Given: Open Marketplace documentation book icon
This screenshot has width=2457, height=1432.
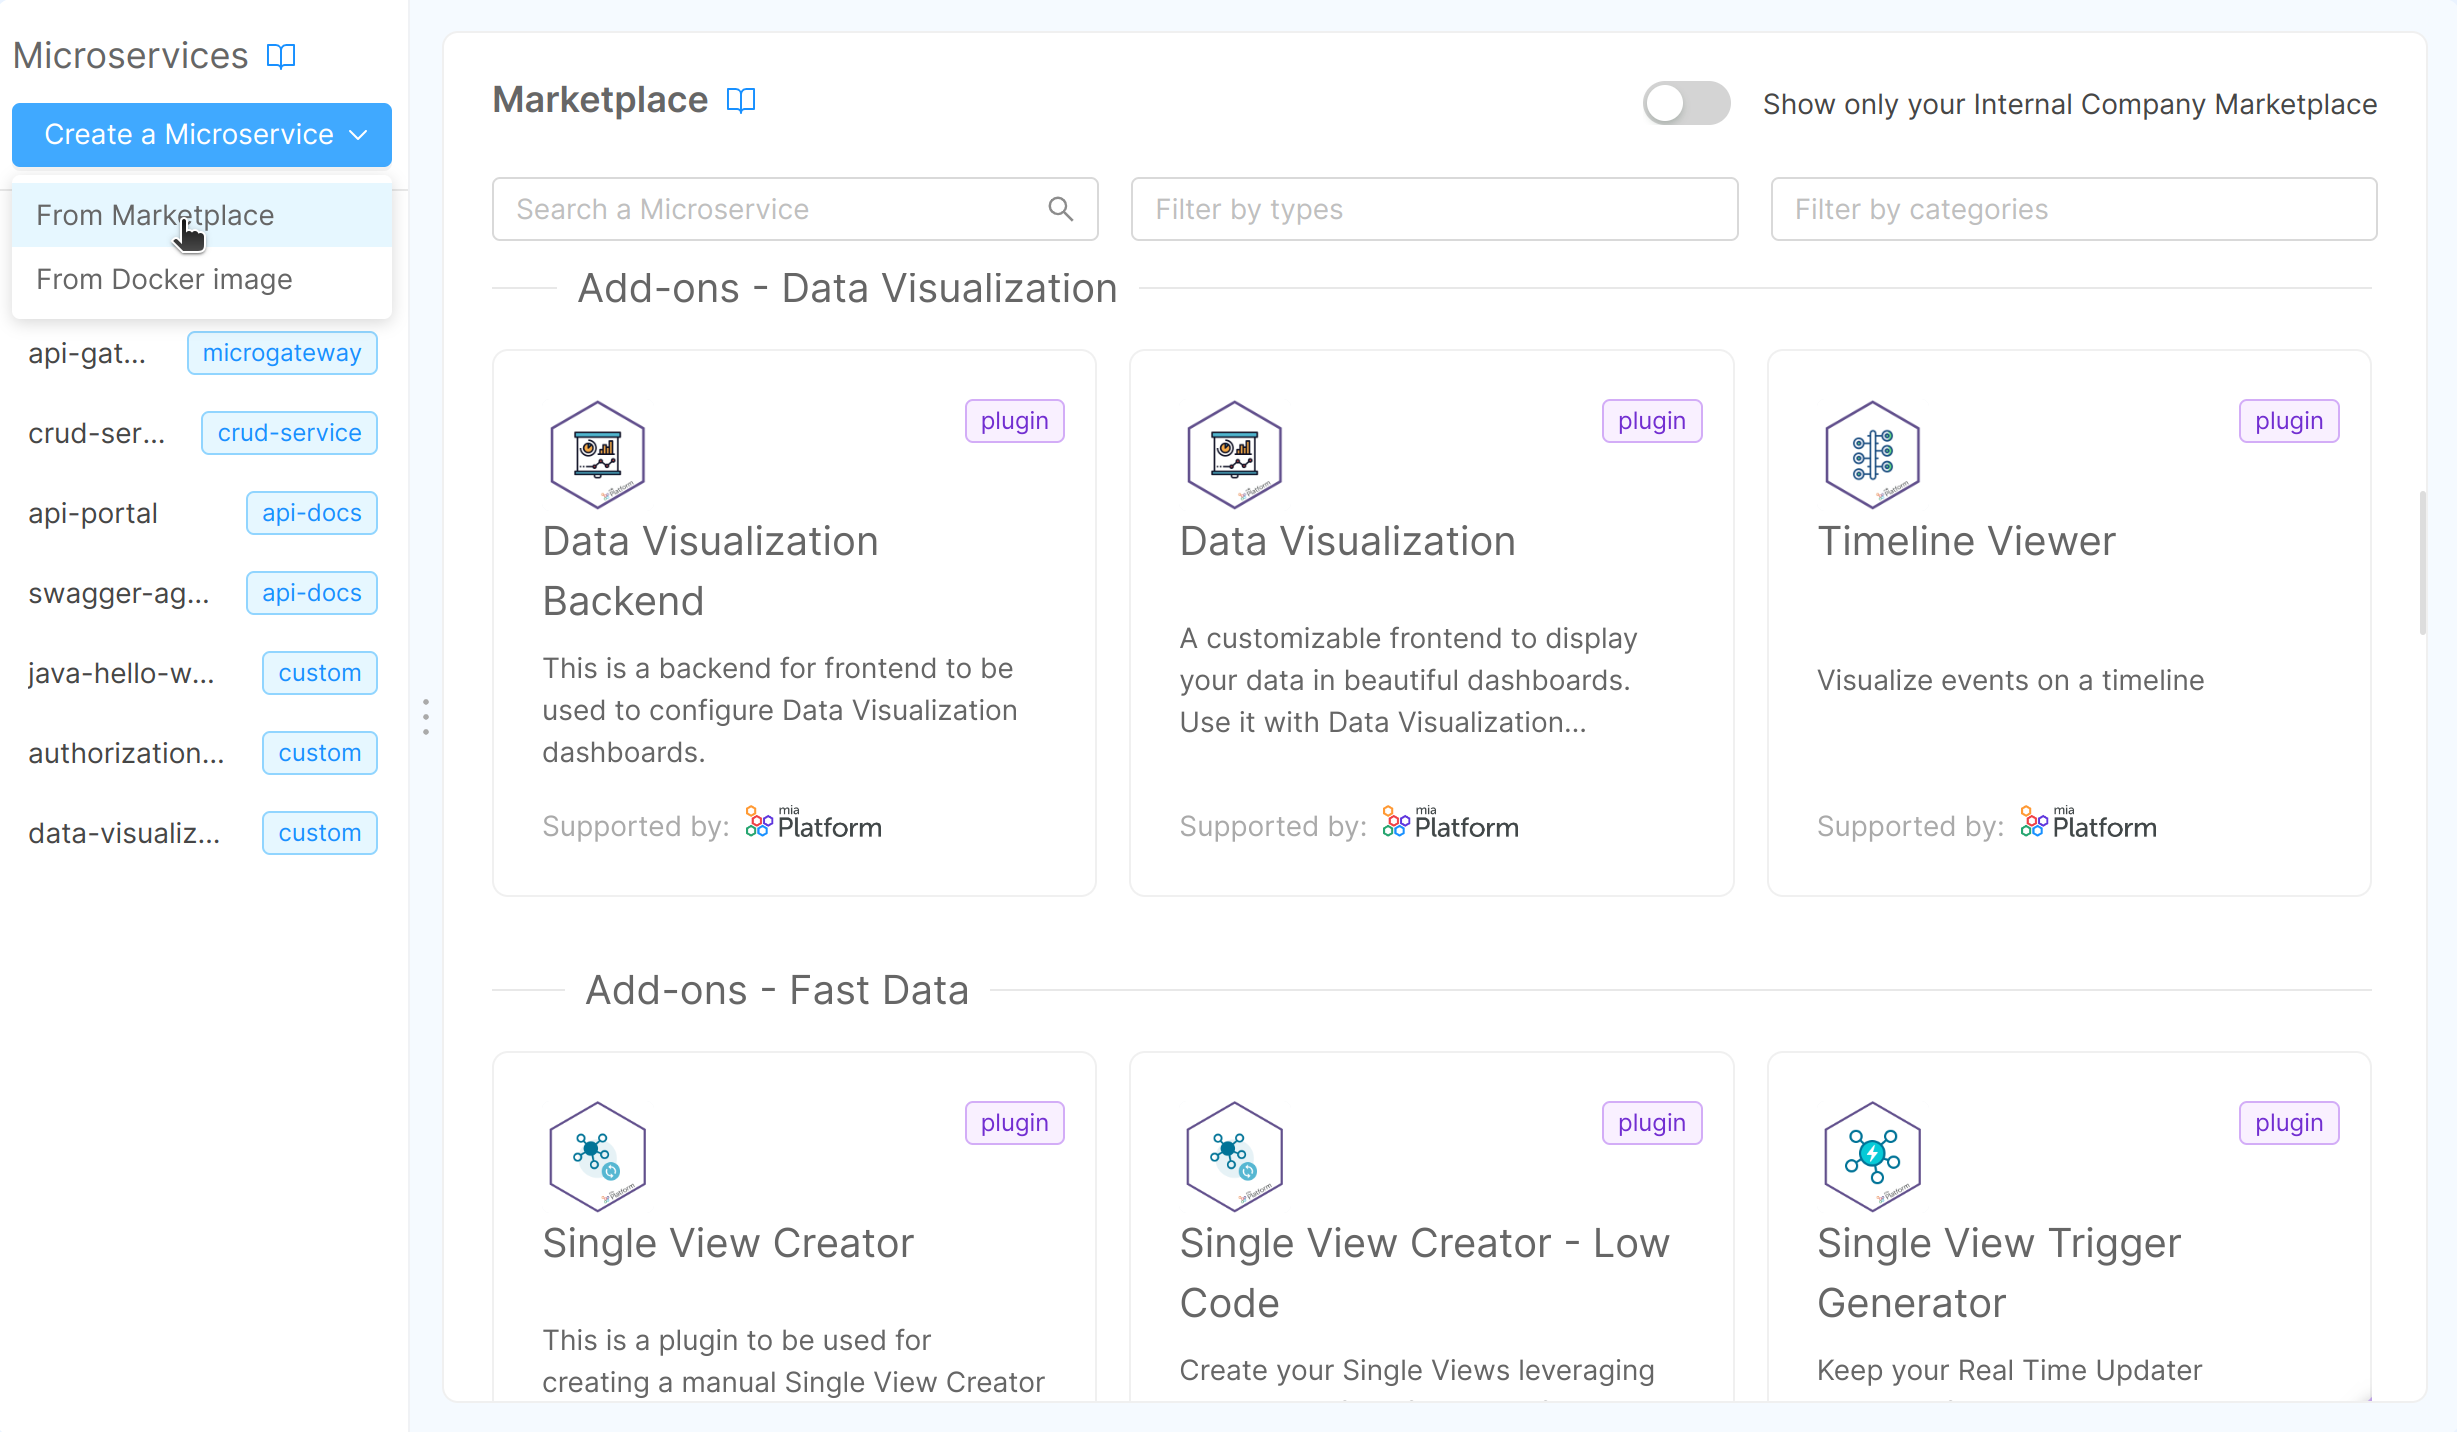Looking at the screenshot, I should pos(741,100).
